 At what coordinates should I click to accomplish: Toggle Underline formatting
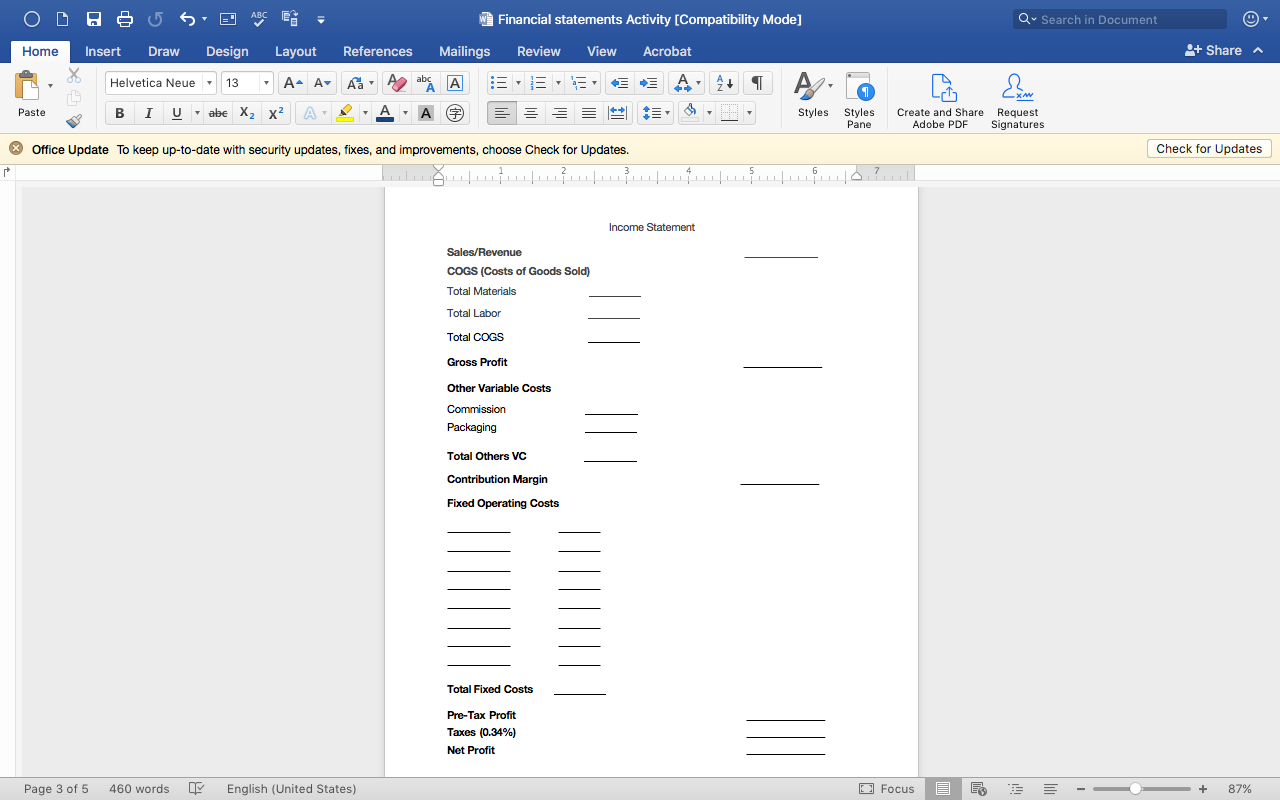tap(176, 113)
